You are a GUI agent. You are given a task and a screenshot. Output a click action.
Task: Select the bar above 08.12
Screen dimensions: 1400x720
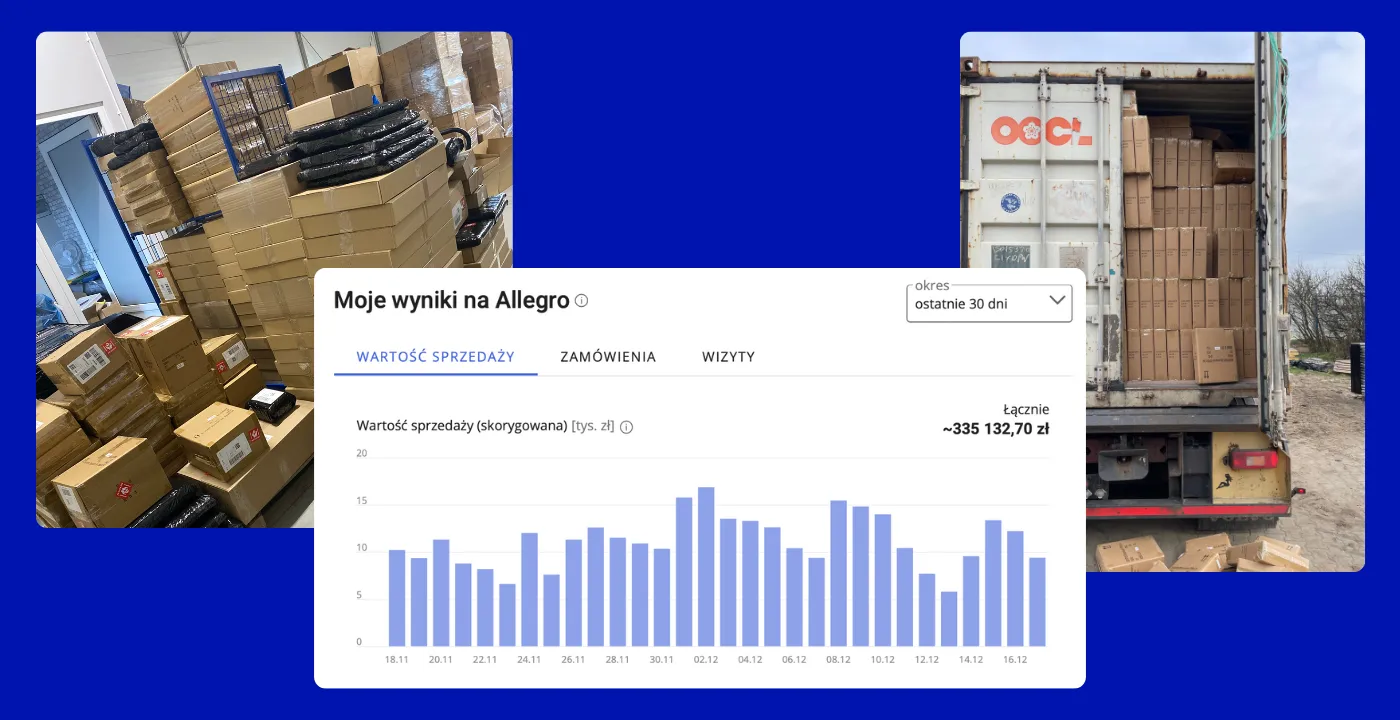pyautogui.click(x=839, y=573)
